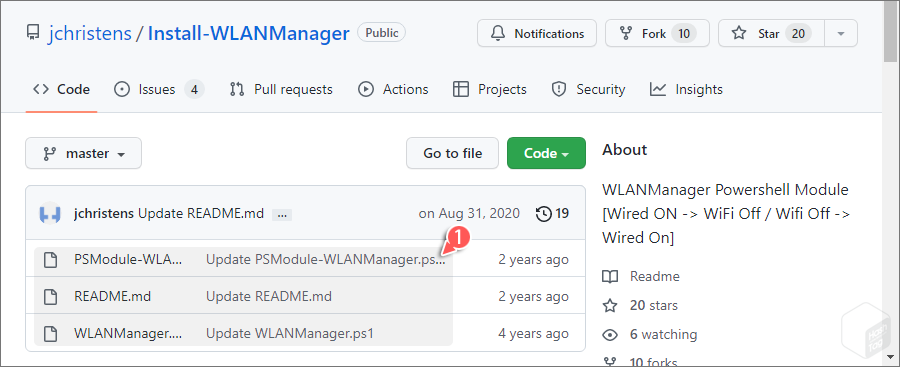Click the Go to file button

point(452,153)
